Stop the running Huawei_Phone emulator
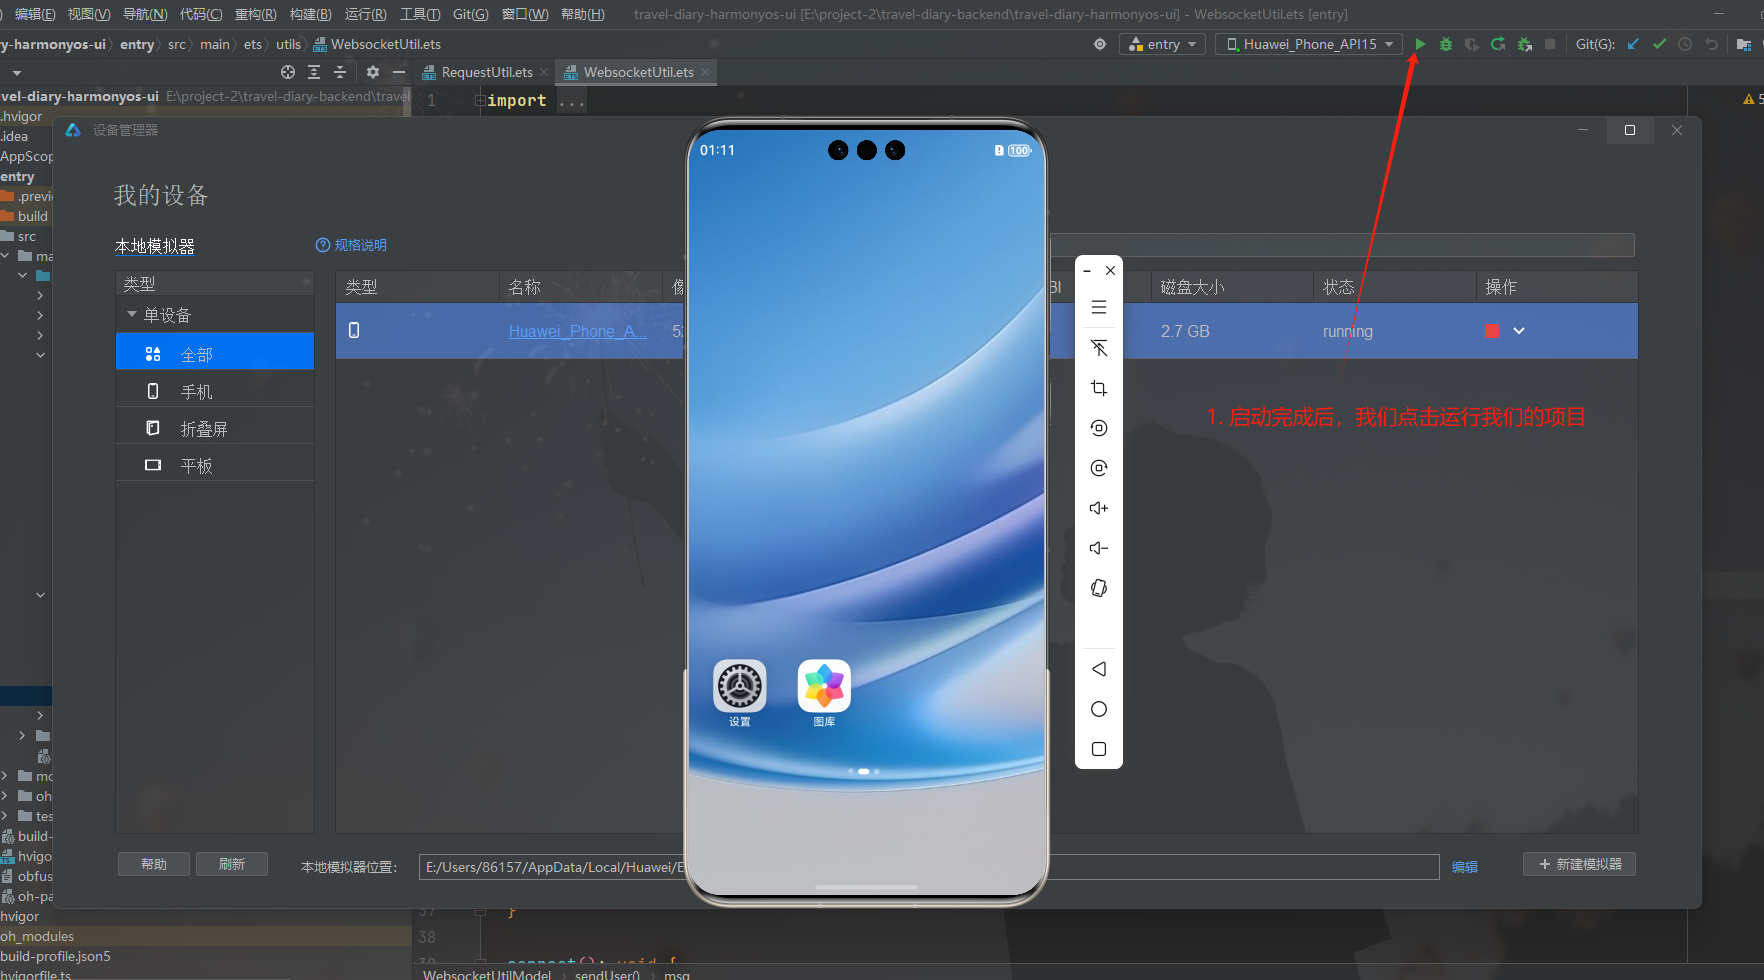This screenshot has height=980, width=1764. coord(1492,331)
